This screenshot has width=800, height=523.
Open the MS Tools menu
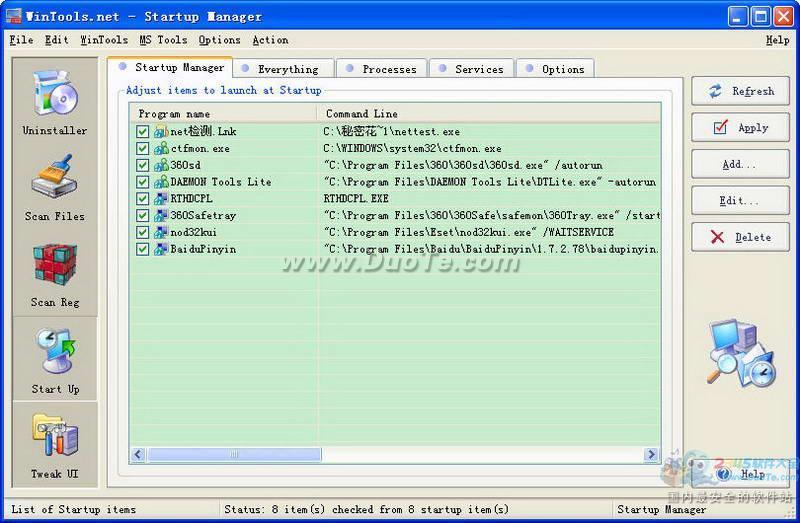coord(163,40)
